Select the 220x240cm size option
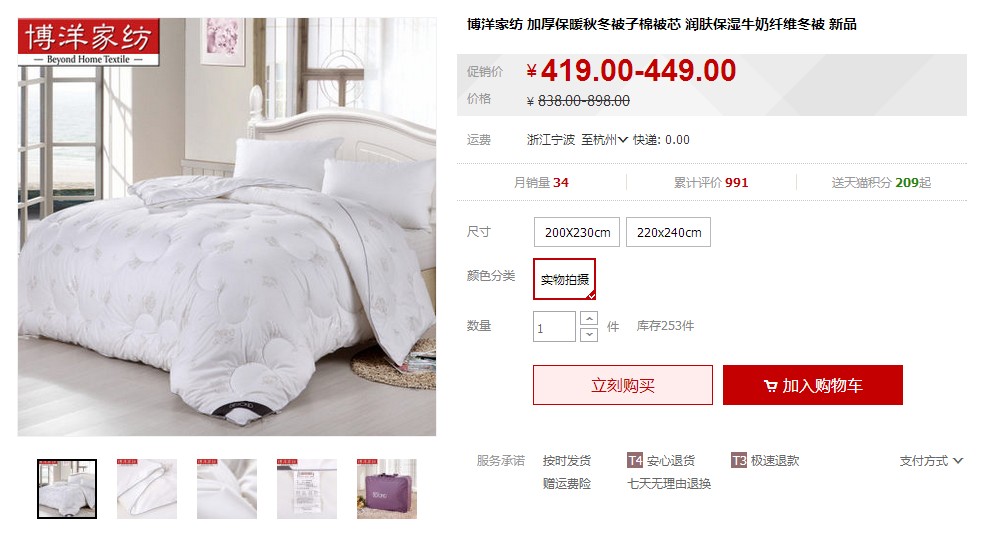This screenshot has width=992, height=537. click(668, 232)
